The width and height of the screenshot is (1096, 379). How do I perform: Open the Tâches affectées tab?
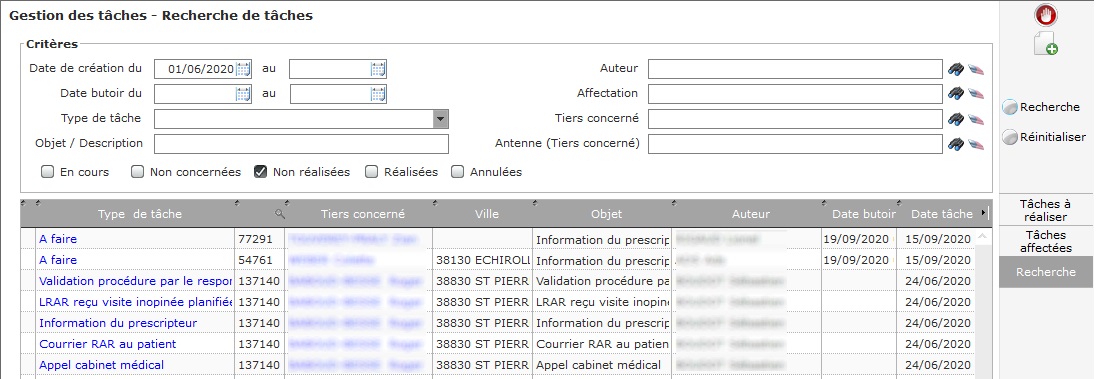click(x=1045, y=241)
